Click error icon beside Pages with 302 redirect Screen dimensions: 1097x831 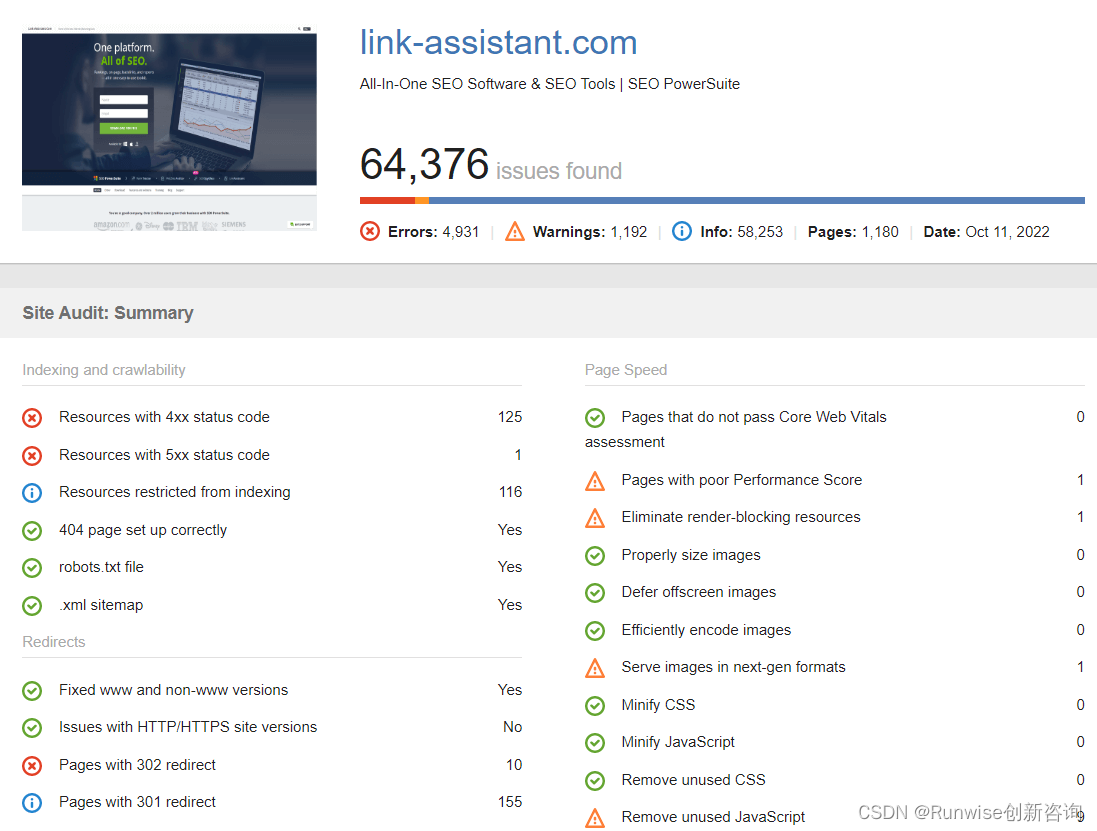click(x=32, y=766)
